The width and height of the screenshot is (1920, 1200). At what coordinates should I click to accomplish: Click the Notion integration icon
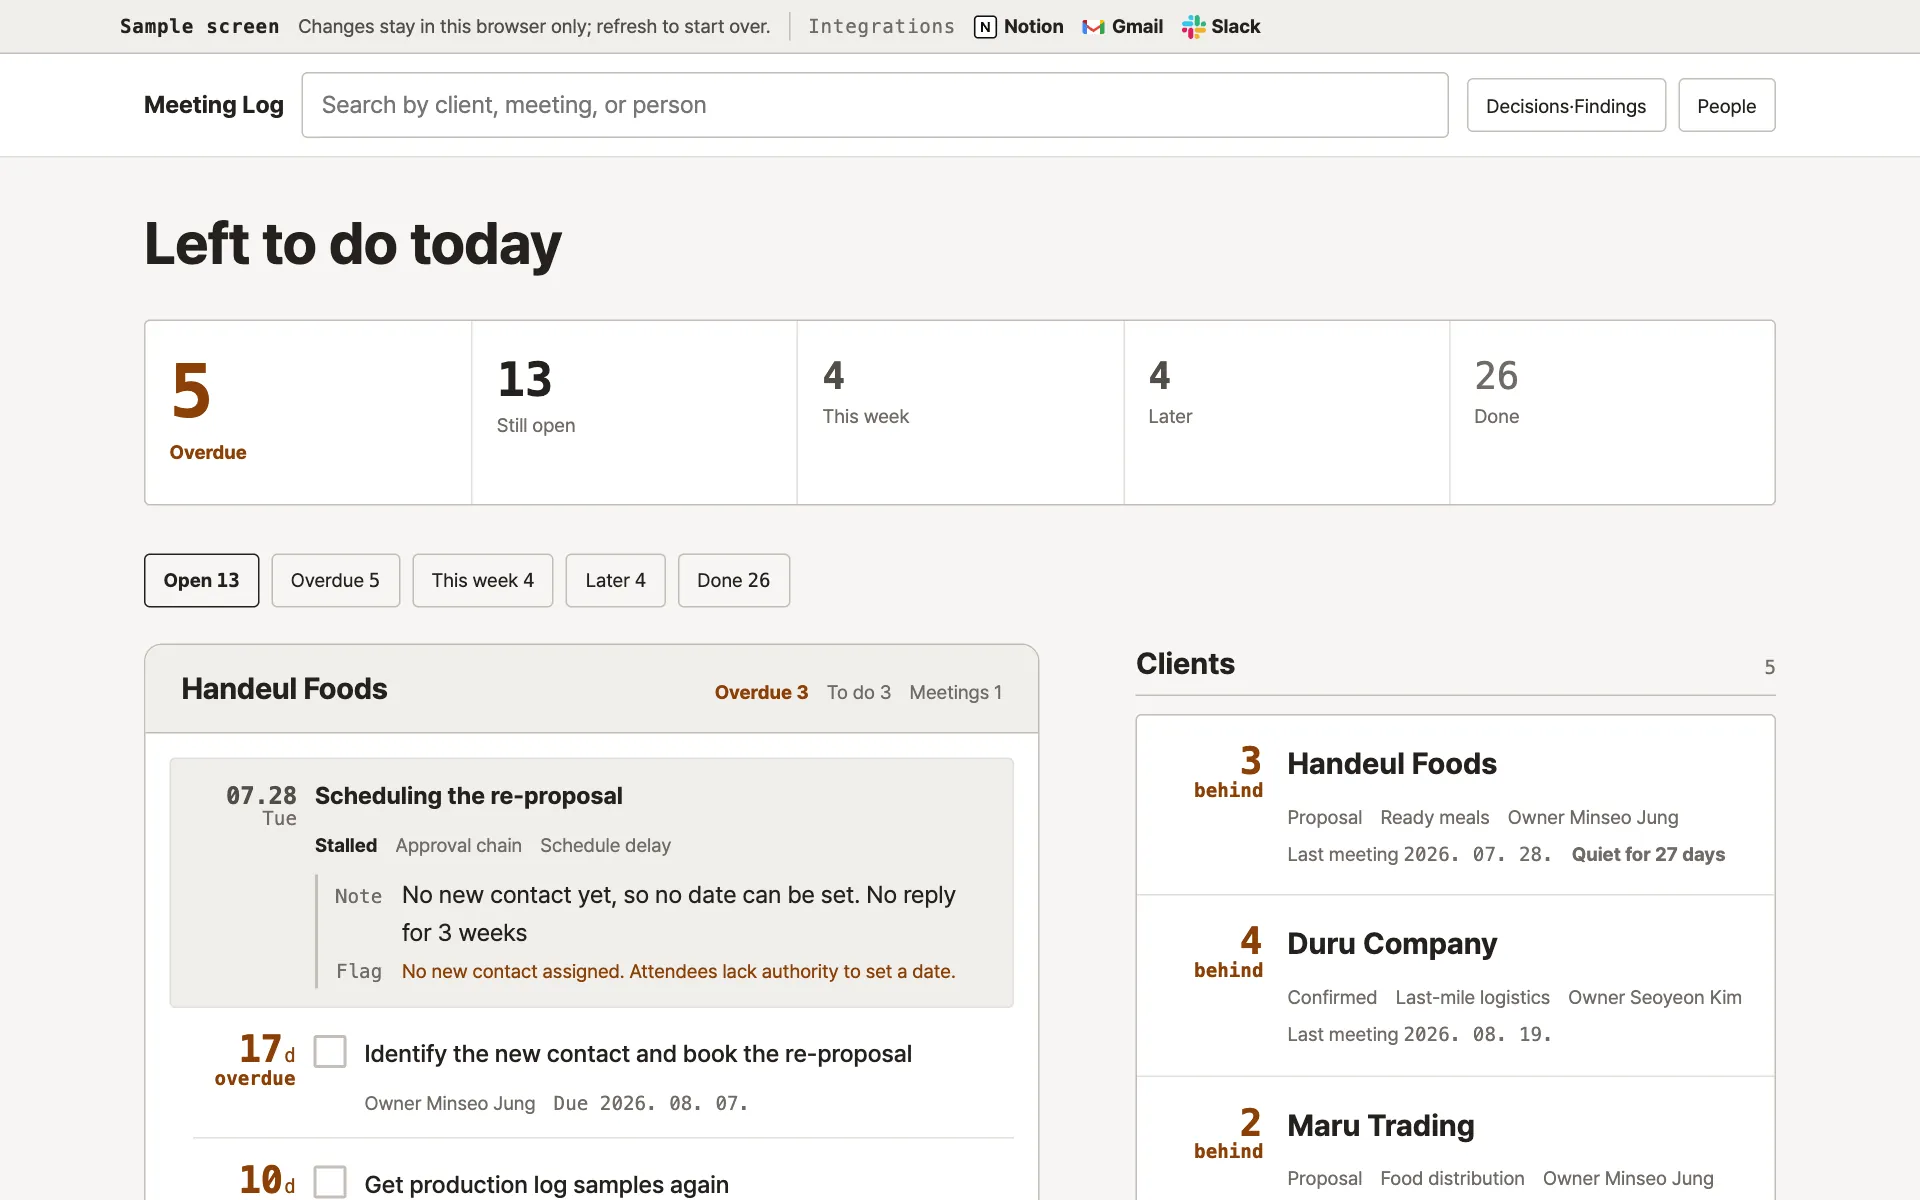point(985,27)
